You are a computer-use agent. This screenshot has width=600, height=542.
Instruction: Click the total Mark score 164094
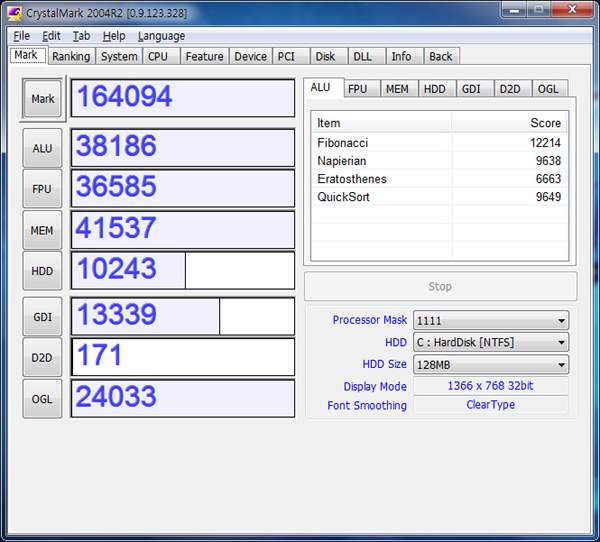pyautogui.click(x=125, y=96)
